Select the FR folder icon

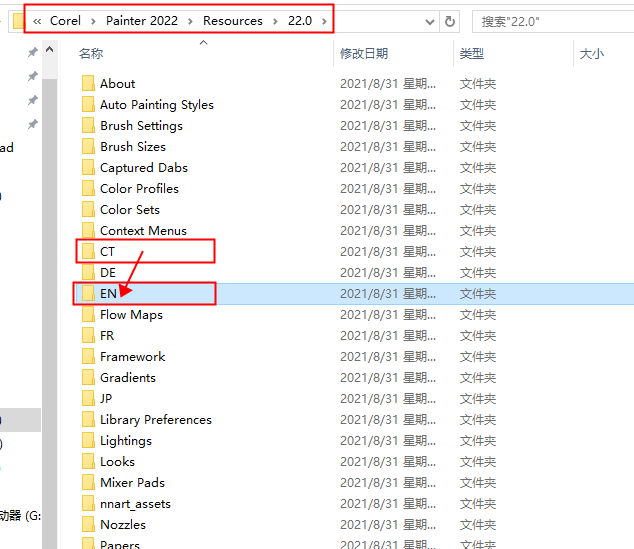pyautogui.click(x=88, y=335)
